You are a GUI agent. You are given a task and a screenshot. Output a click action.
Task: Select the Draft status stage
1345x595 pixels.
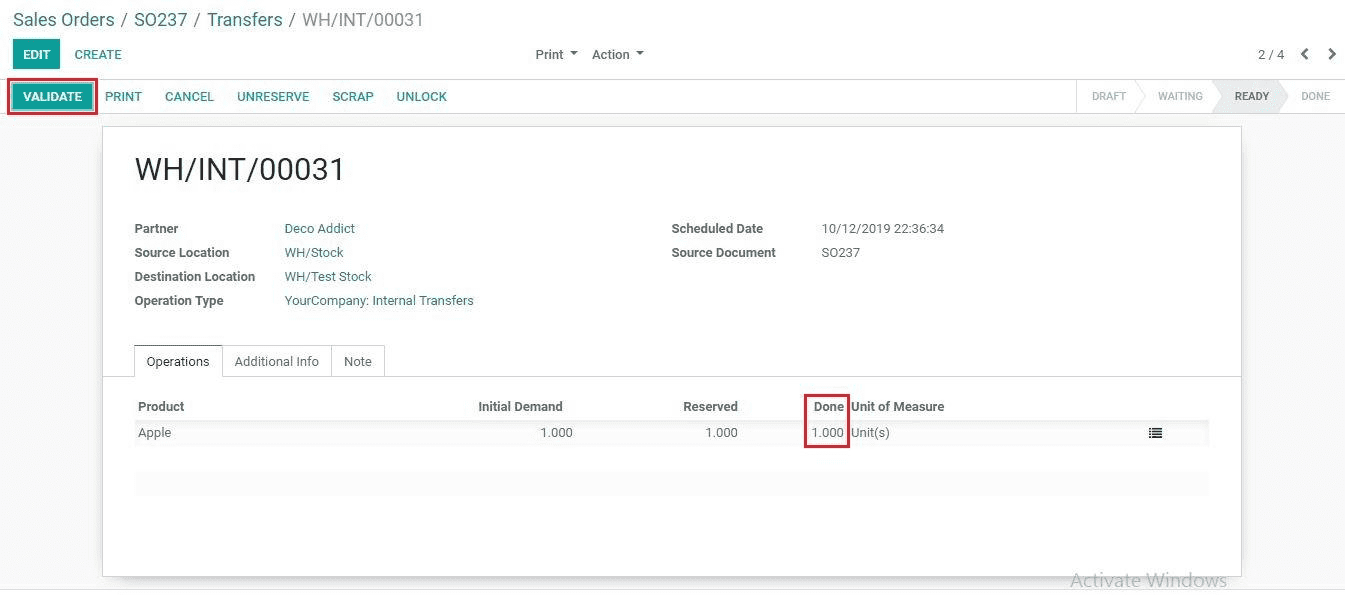click(x=1108, y=97)
